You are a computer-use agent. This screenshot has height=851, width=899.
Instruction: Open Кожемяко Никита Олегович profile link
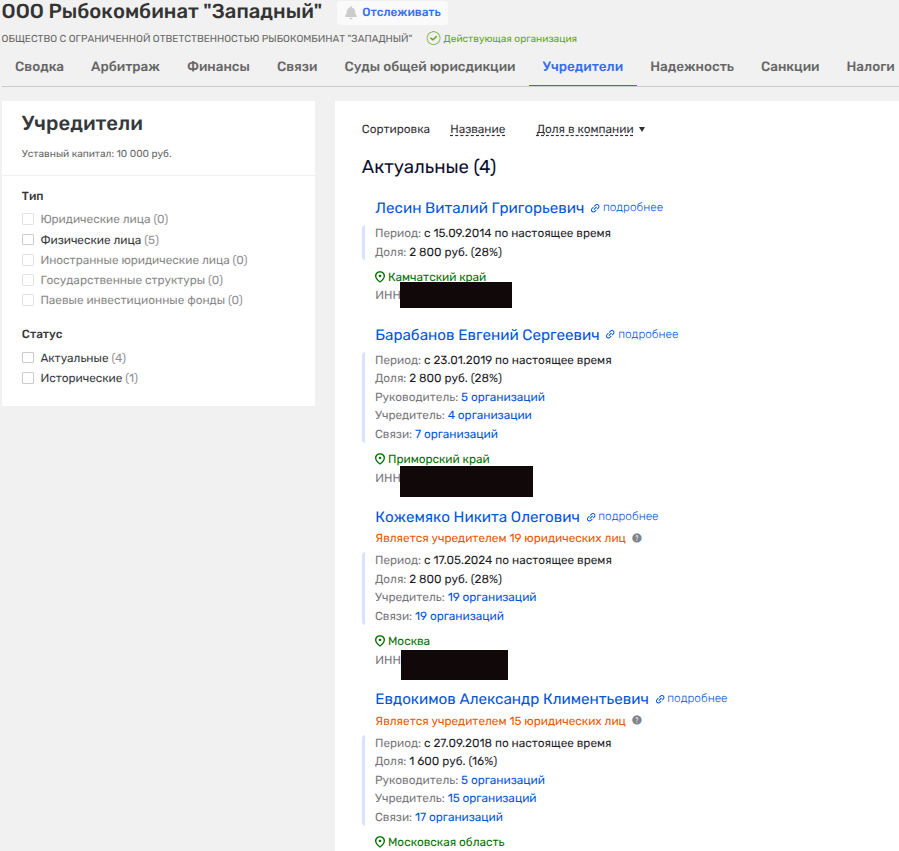tap(477, 517)
